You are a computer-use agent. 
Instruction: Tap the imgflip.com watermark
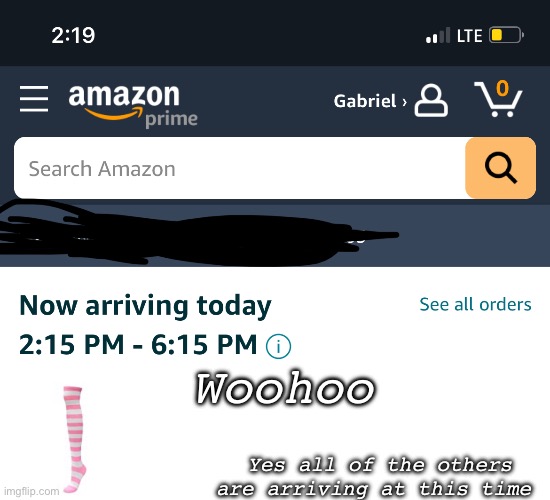[32, 491]
